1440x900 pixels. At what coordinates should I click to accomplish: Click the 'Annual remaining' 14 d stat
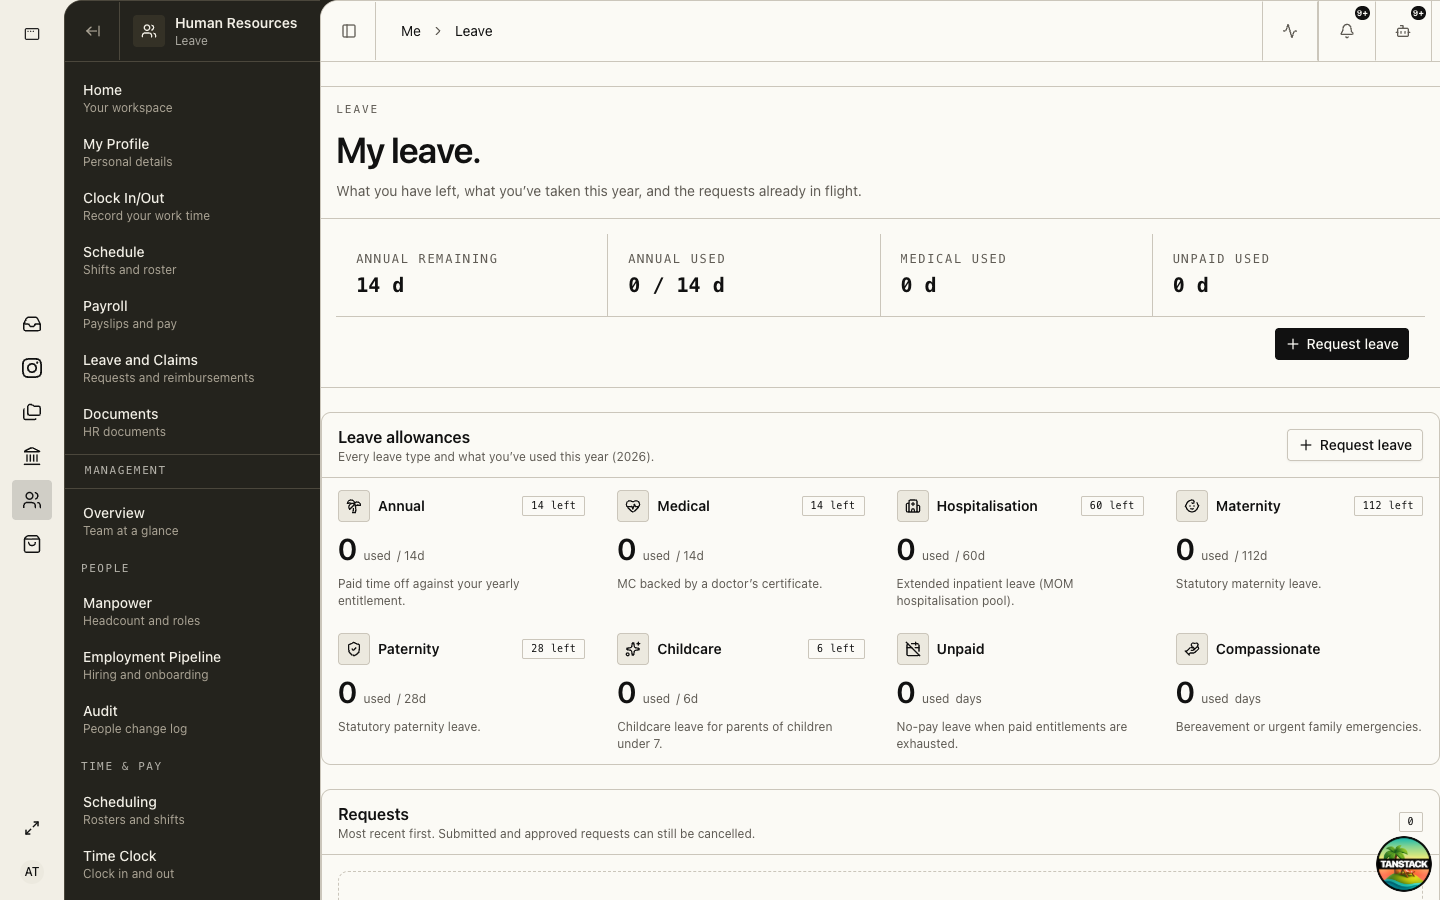pyautogui.click(x=471, y=275)
